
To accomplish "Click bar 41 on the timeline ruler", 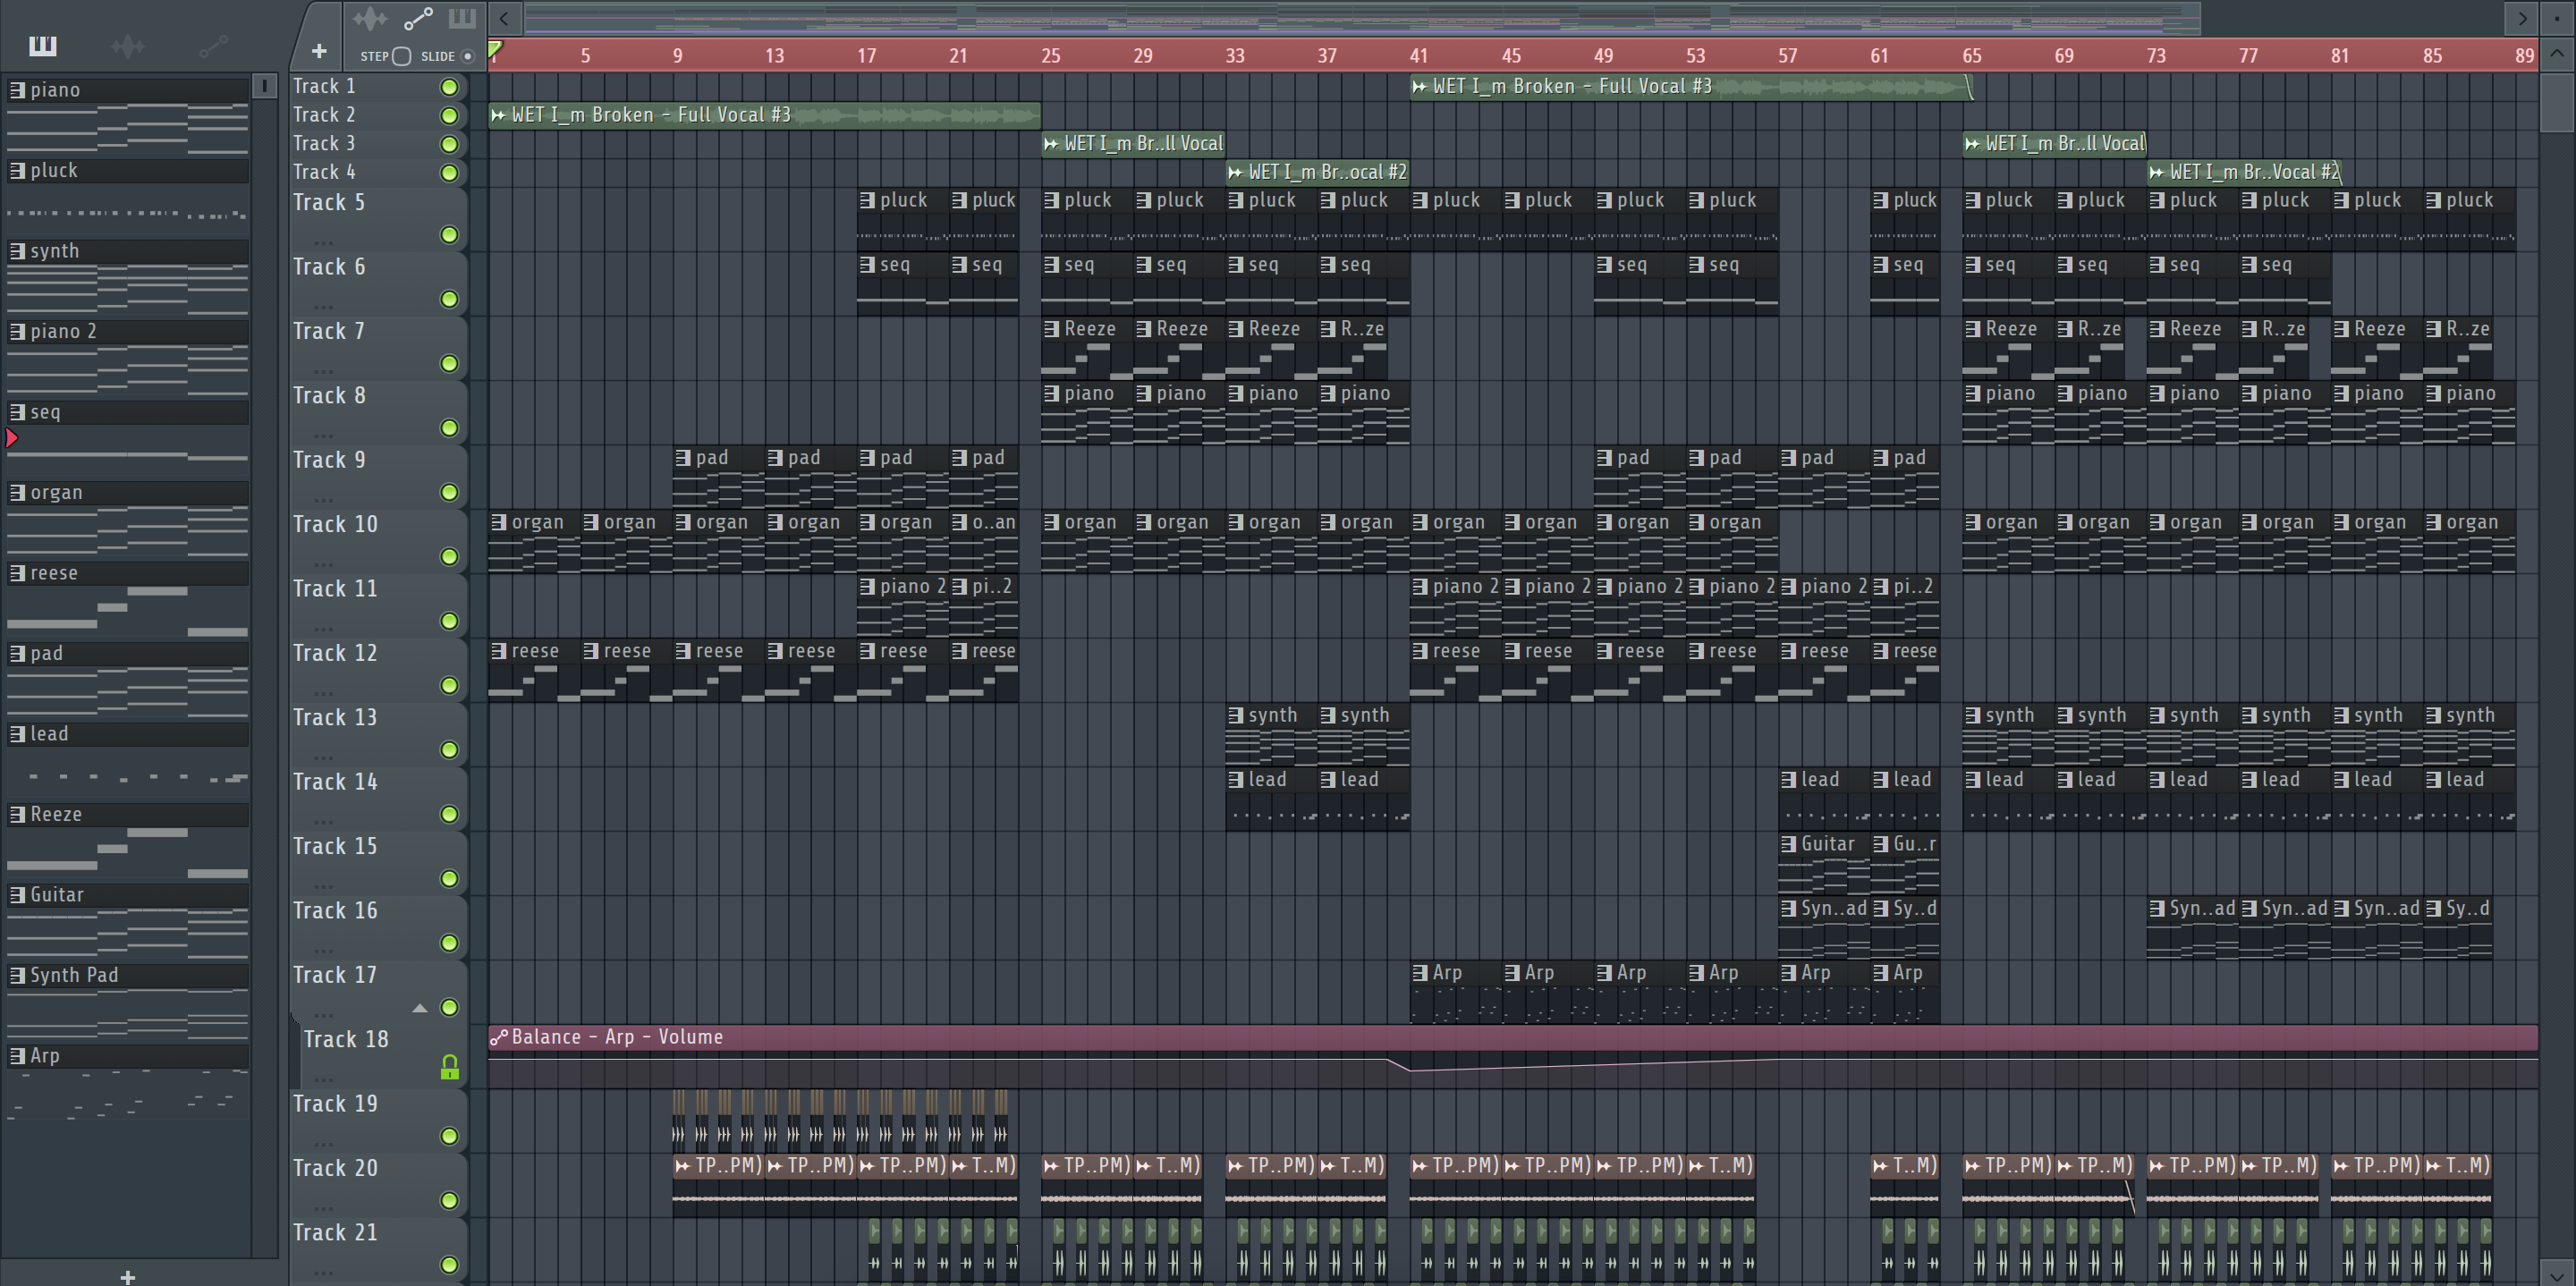I will tap(1418, 56).
